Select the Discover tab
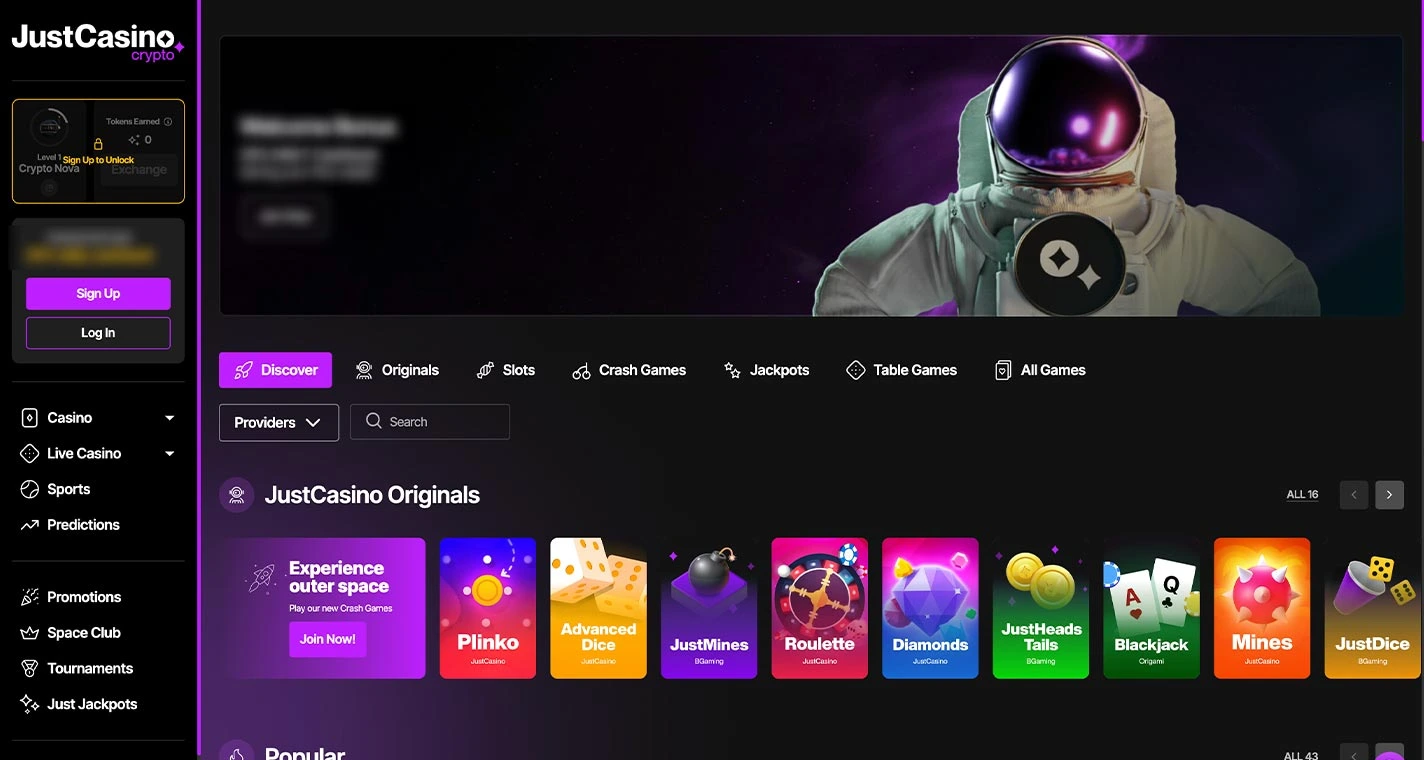 click(x=275, y=370)
